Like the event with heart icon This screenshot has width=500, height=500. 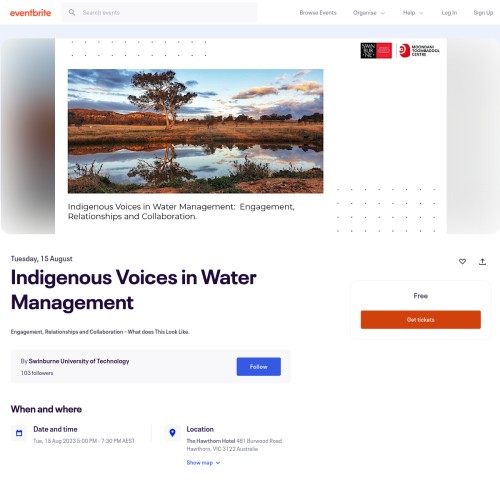462,262
